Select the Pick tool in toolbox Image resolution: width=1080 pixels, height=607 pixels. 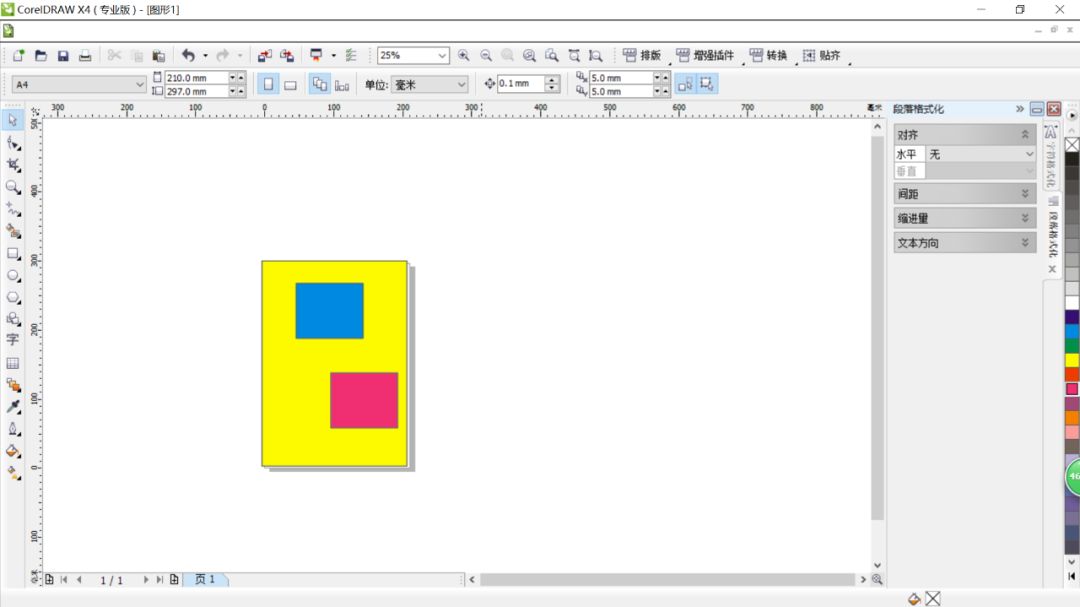[12, 121]
